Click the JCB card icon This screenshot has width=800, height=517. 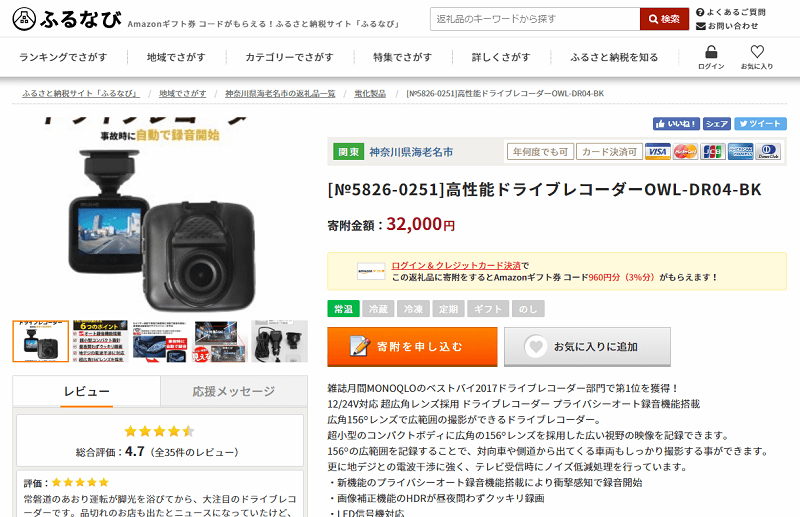click(713, 152)
